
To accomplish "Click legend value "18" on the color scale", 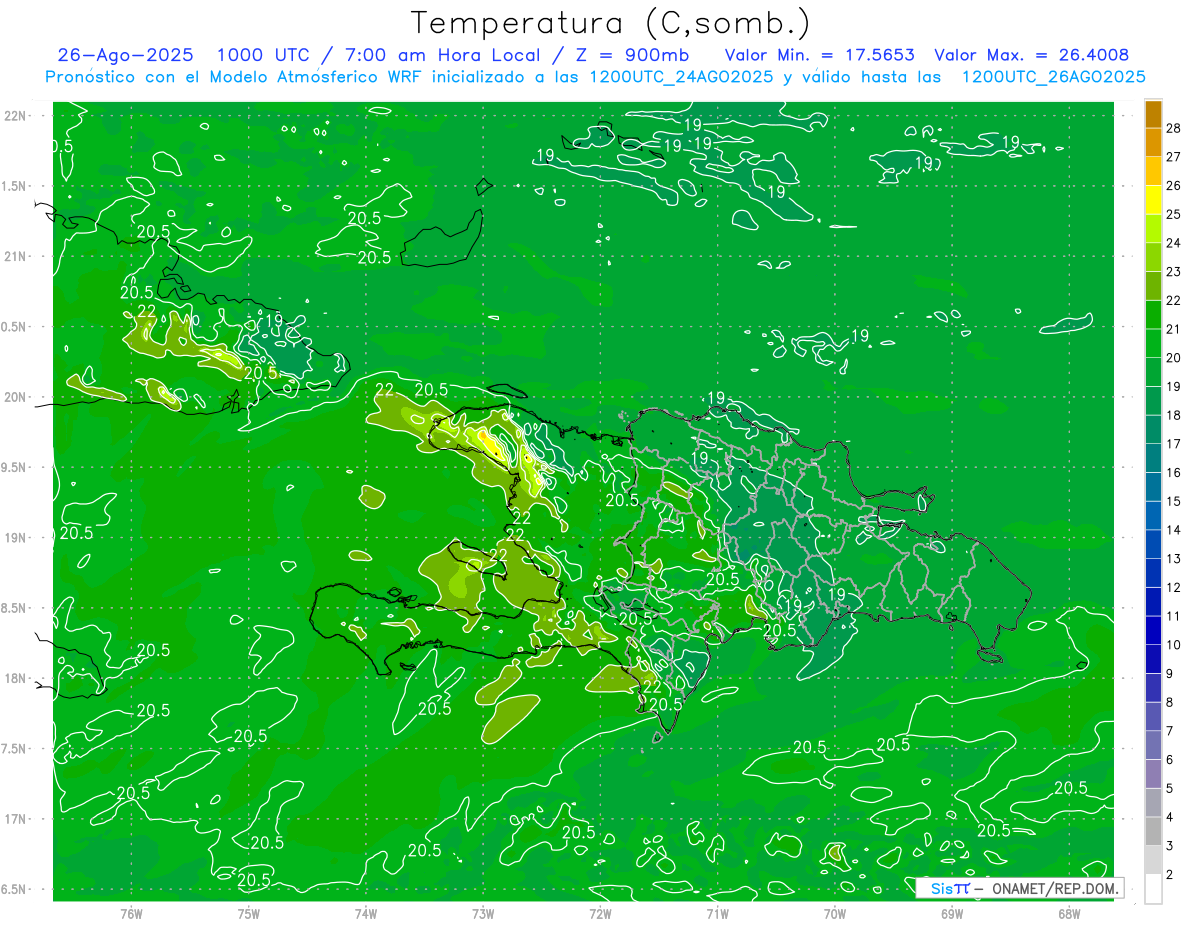I will (x=1175, y=415).
